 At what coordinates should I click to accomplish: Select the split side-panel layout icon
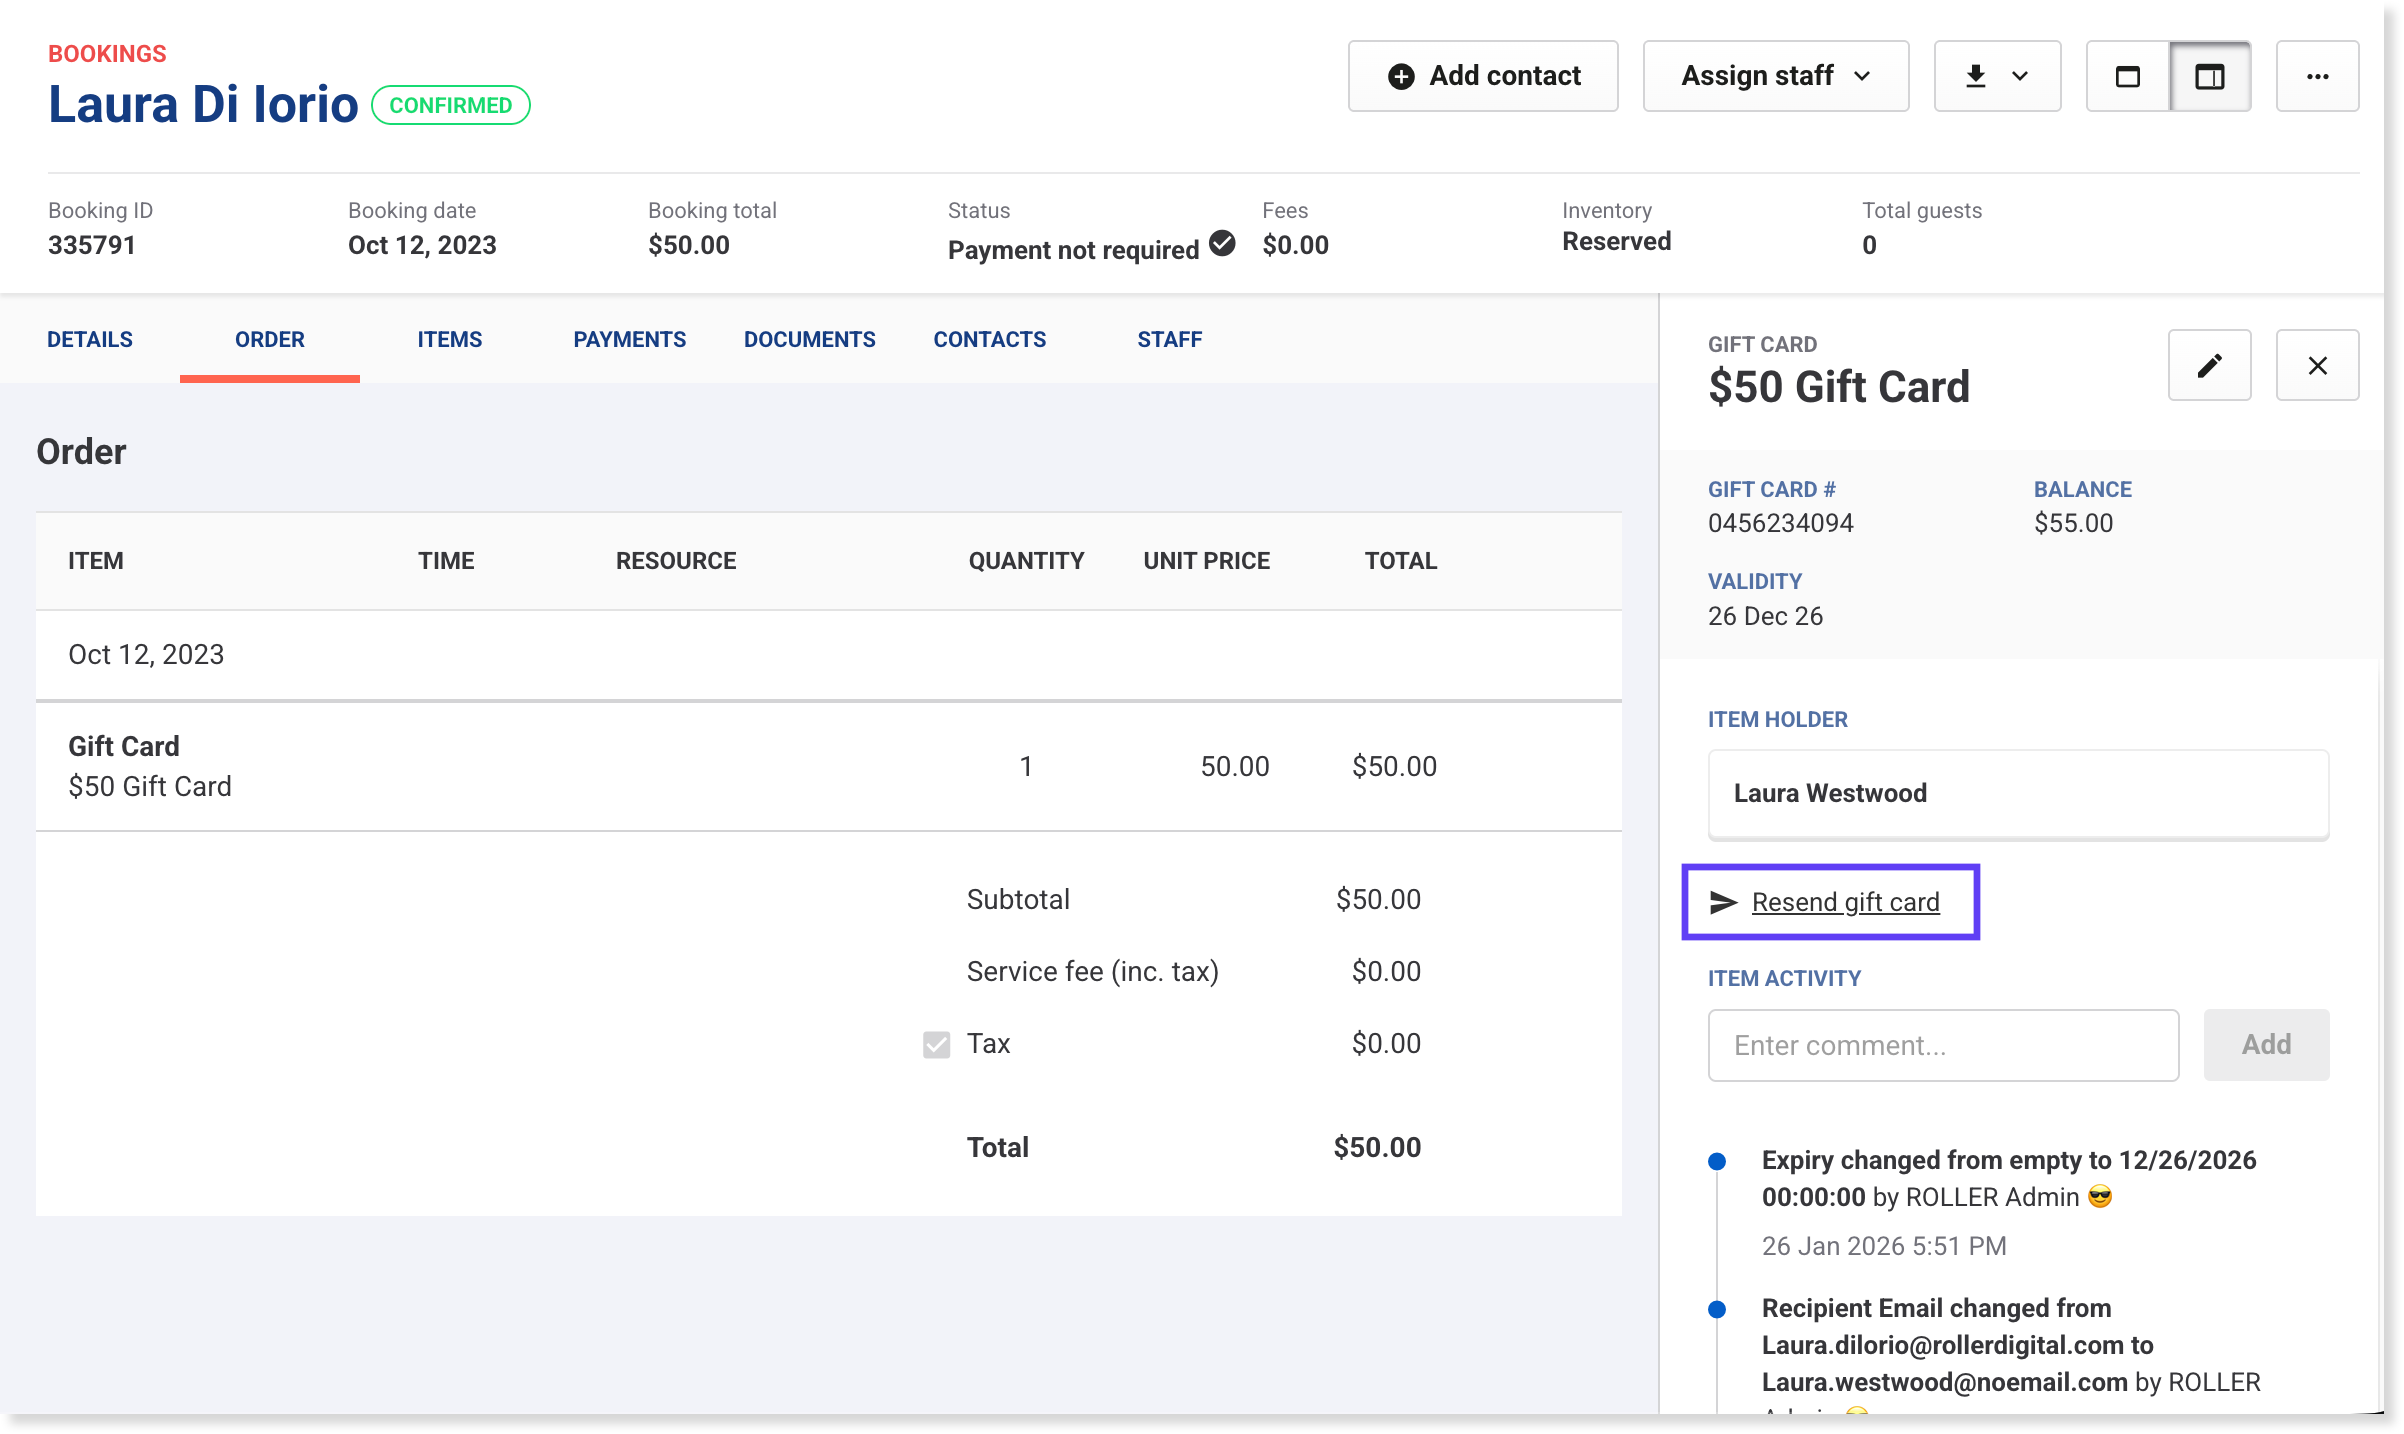click(x=2210, y=76)
